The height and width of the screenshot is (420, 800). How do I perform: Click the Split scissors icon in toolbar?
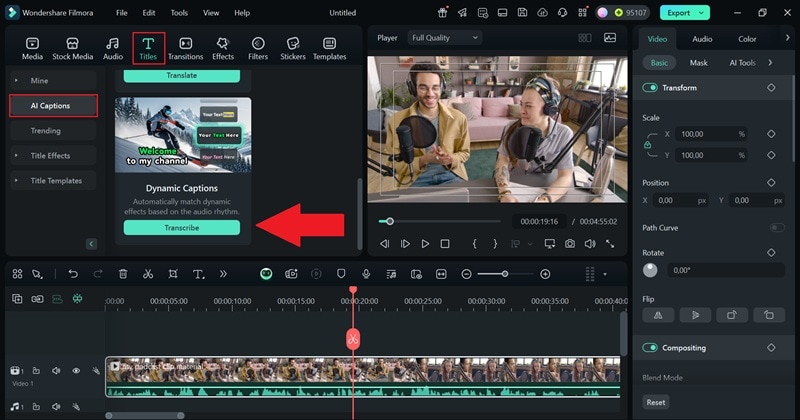click(x=148, y=274)
